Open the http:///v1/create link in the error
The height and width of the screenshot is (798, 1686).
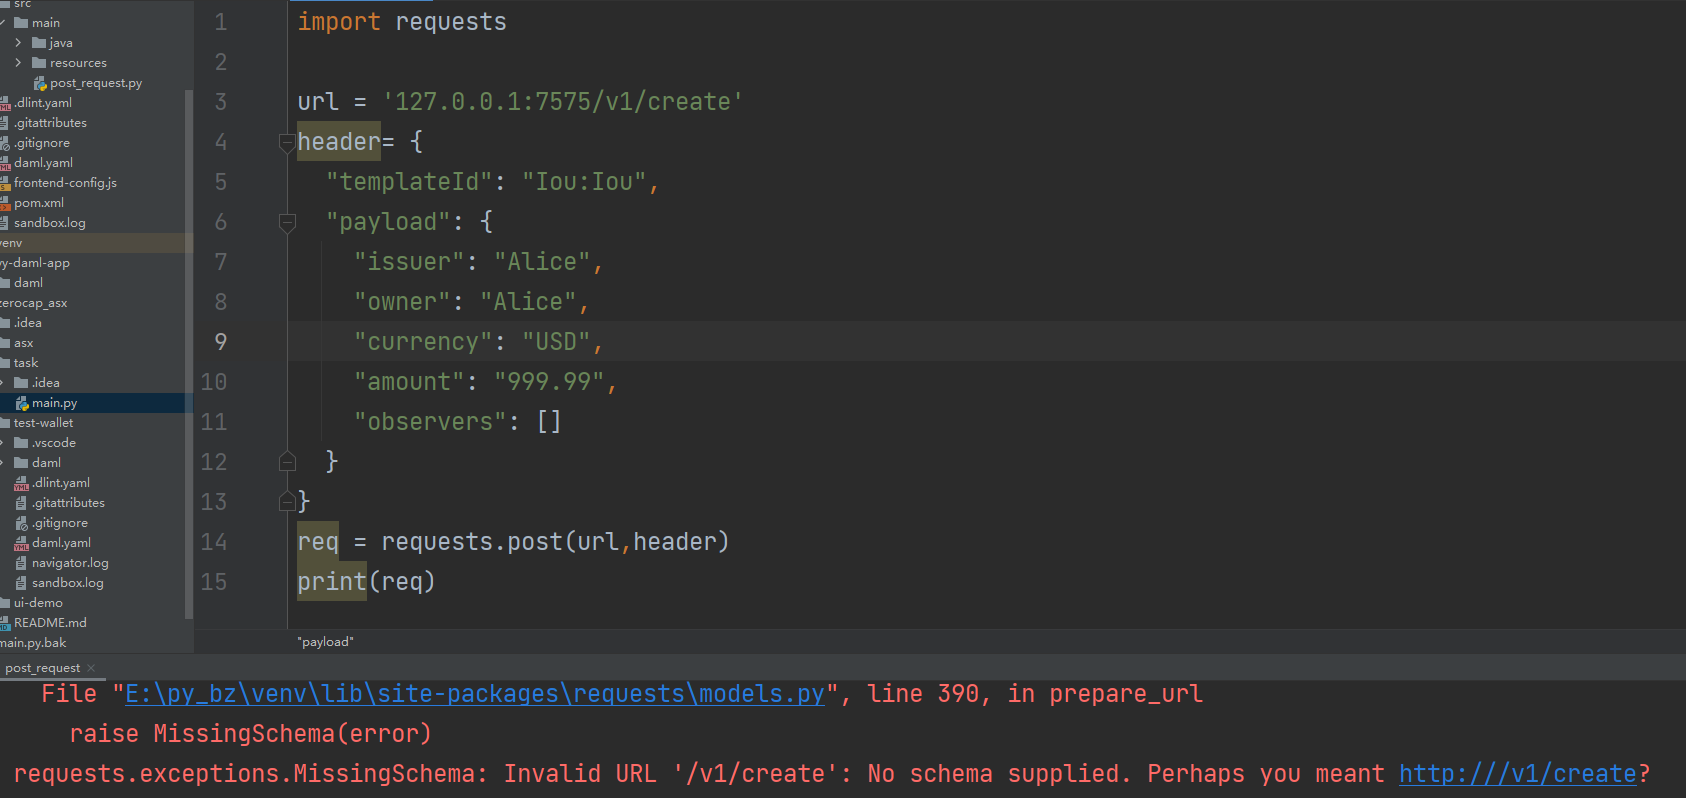pos(1517,774)
